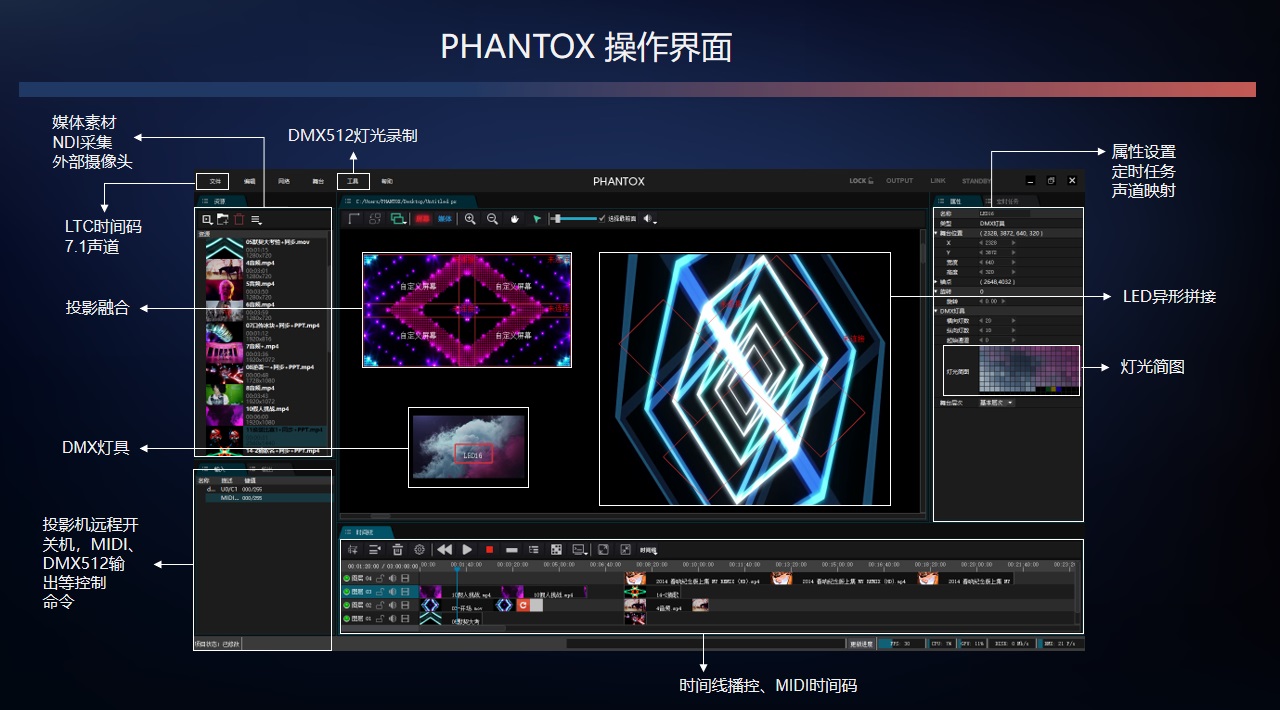Open the 文件 menu
Image resolution: width=1280 pixels, height=710 pixels.
213,181
